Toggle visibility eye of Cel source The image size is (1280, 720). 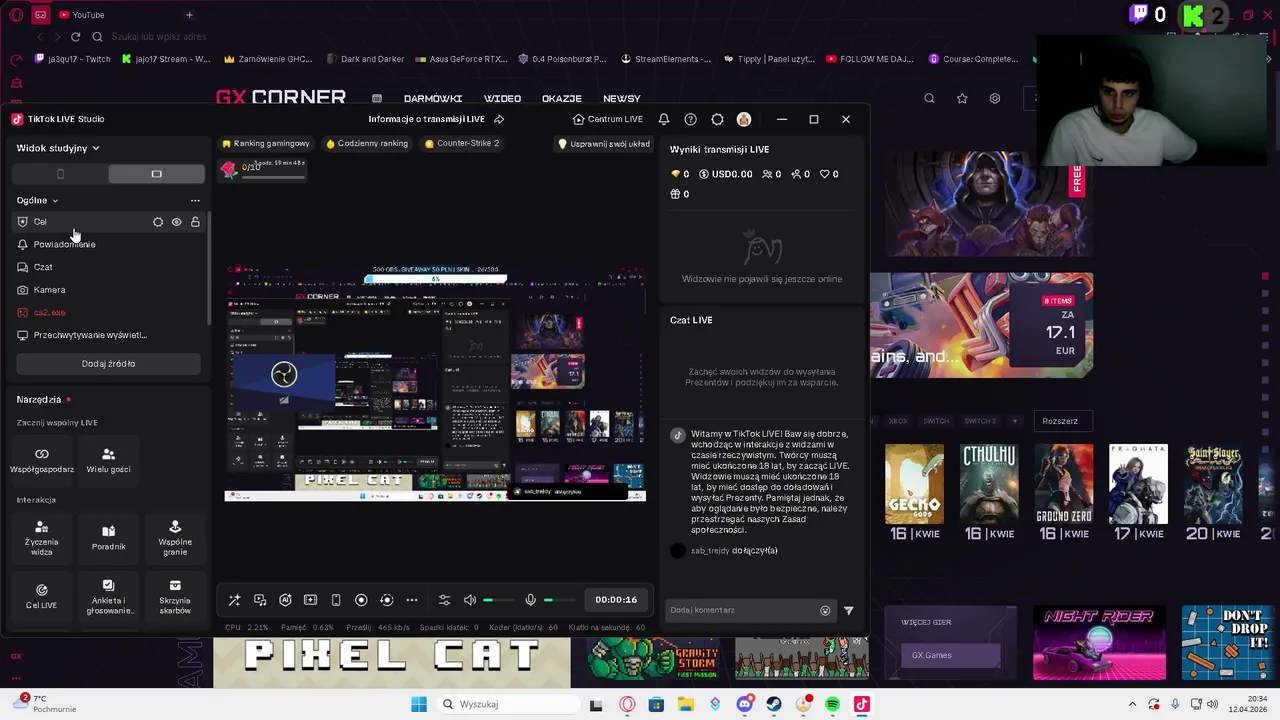[176, 222]
